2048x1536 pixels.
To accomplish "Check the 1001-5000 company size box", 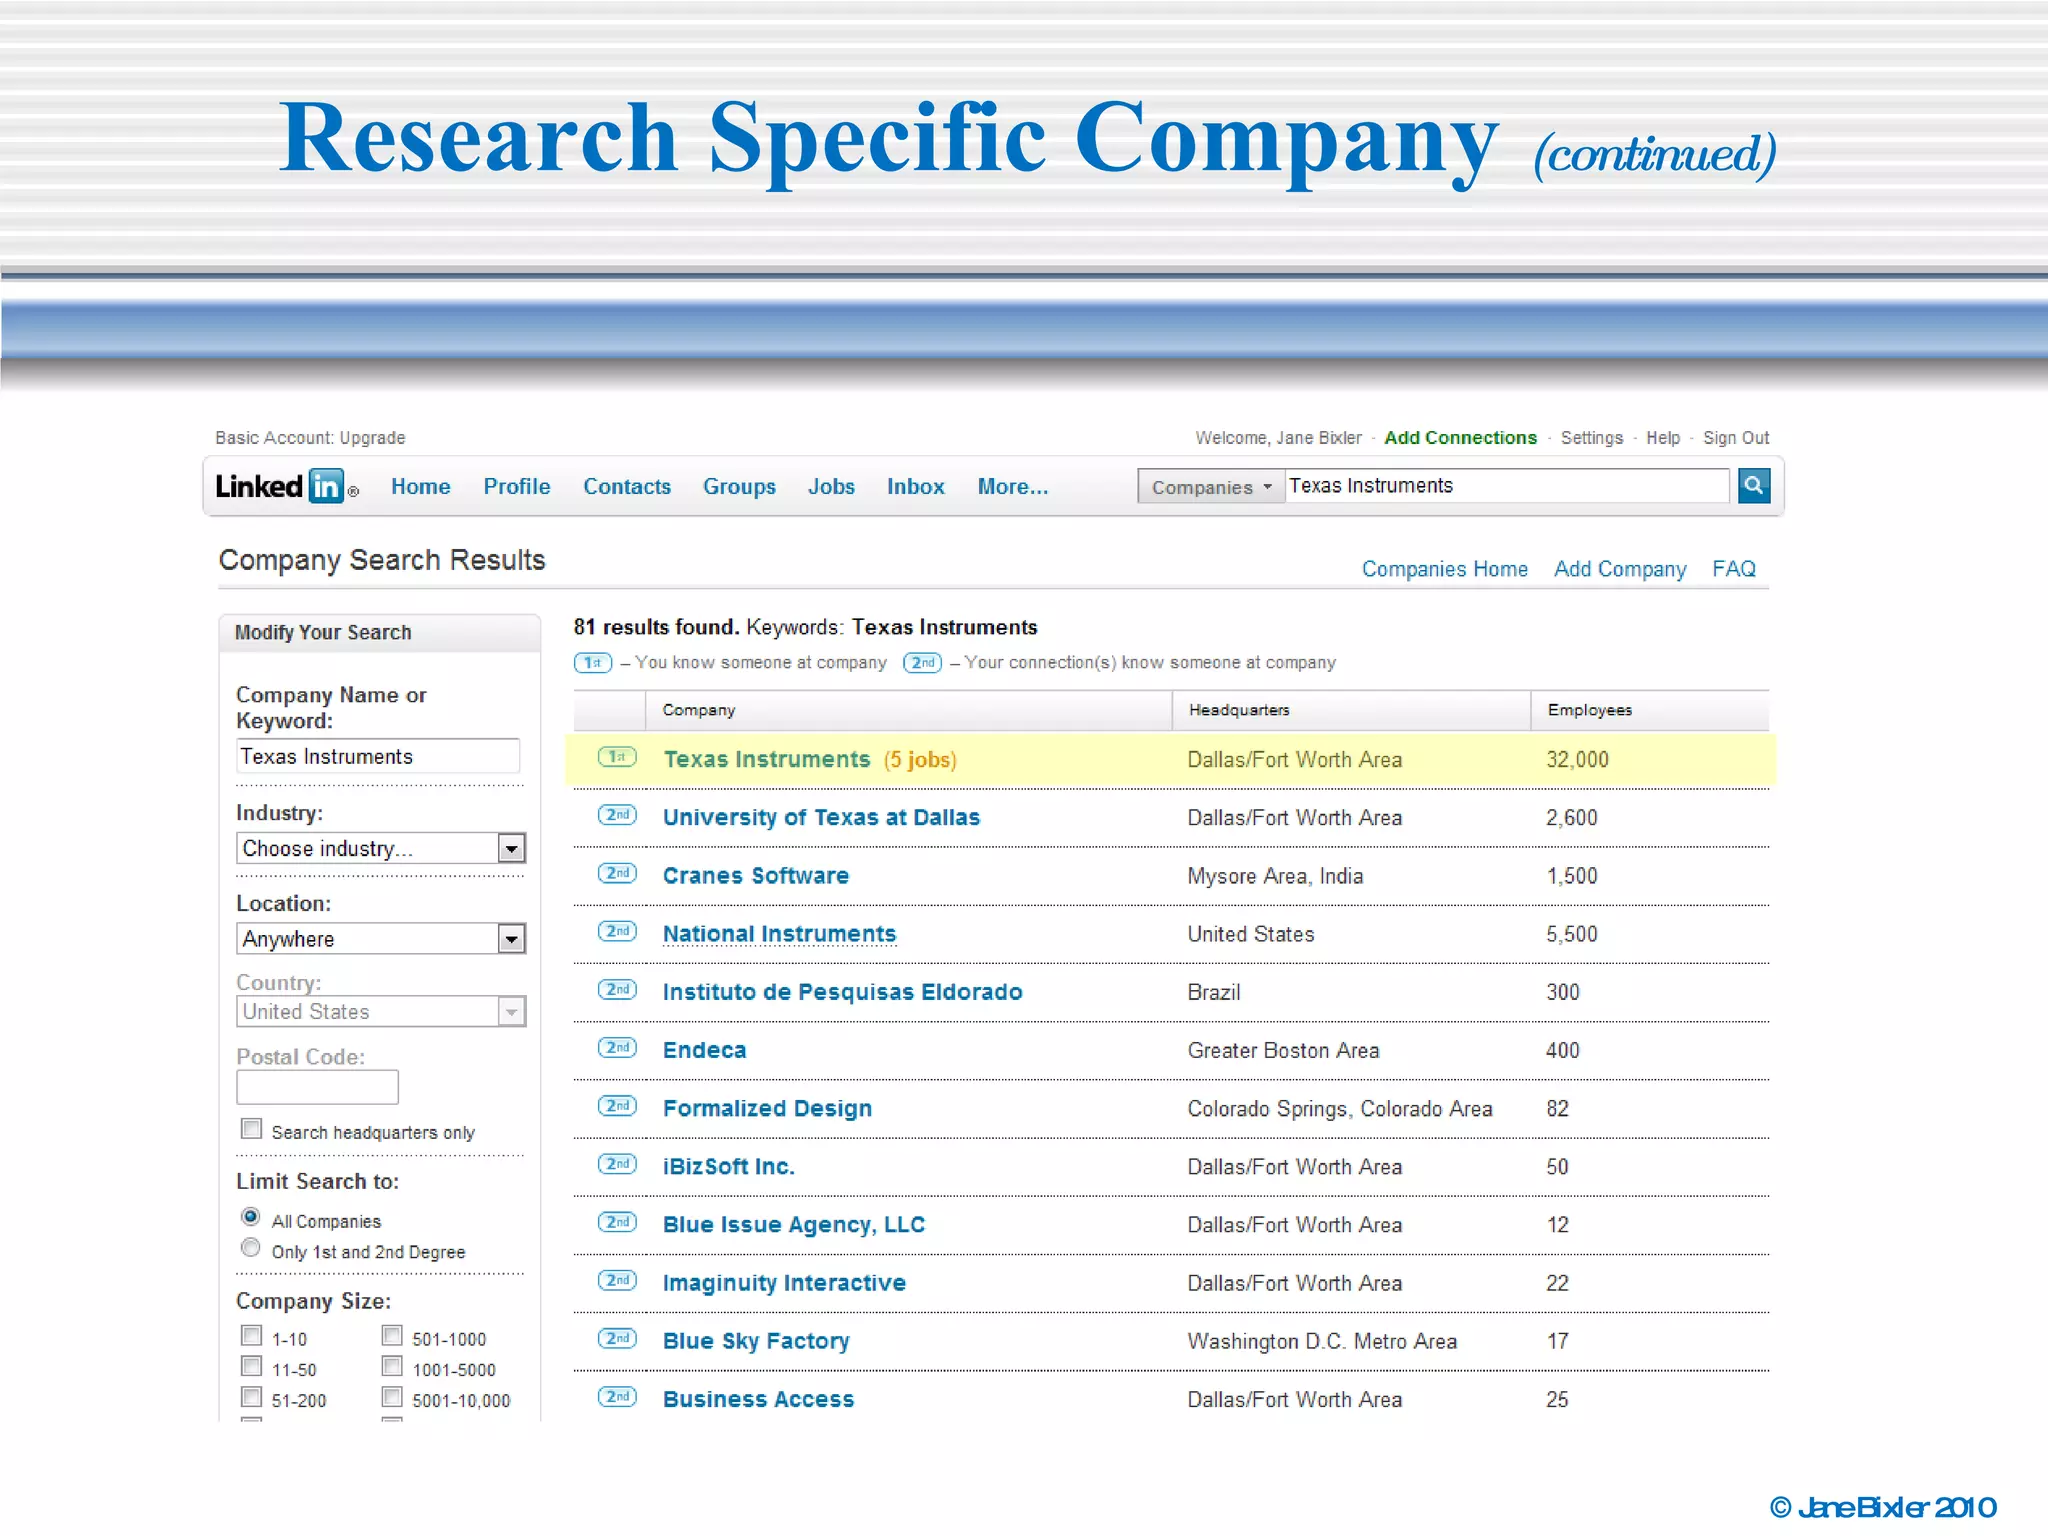I will (x=392, y=1366).
